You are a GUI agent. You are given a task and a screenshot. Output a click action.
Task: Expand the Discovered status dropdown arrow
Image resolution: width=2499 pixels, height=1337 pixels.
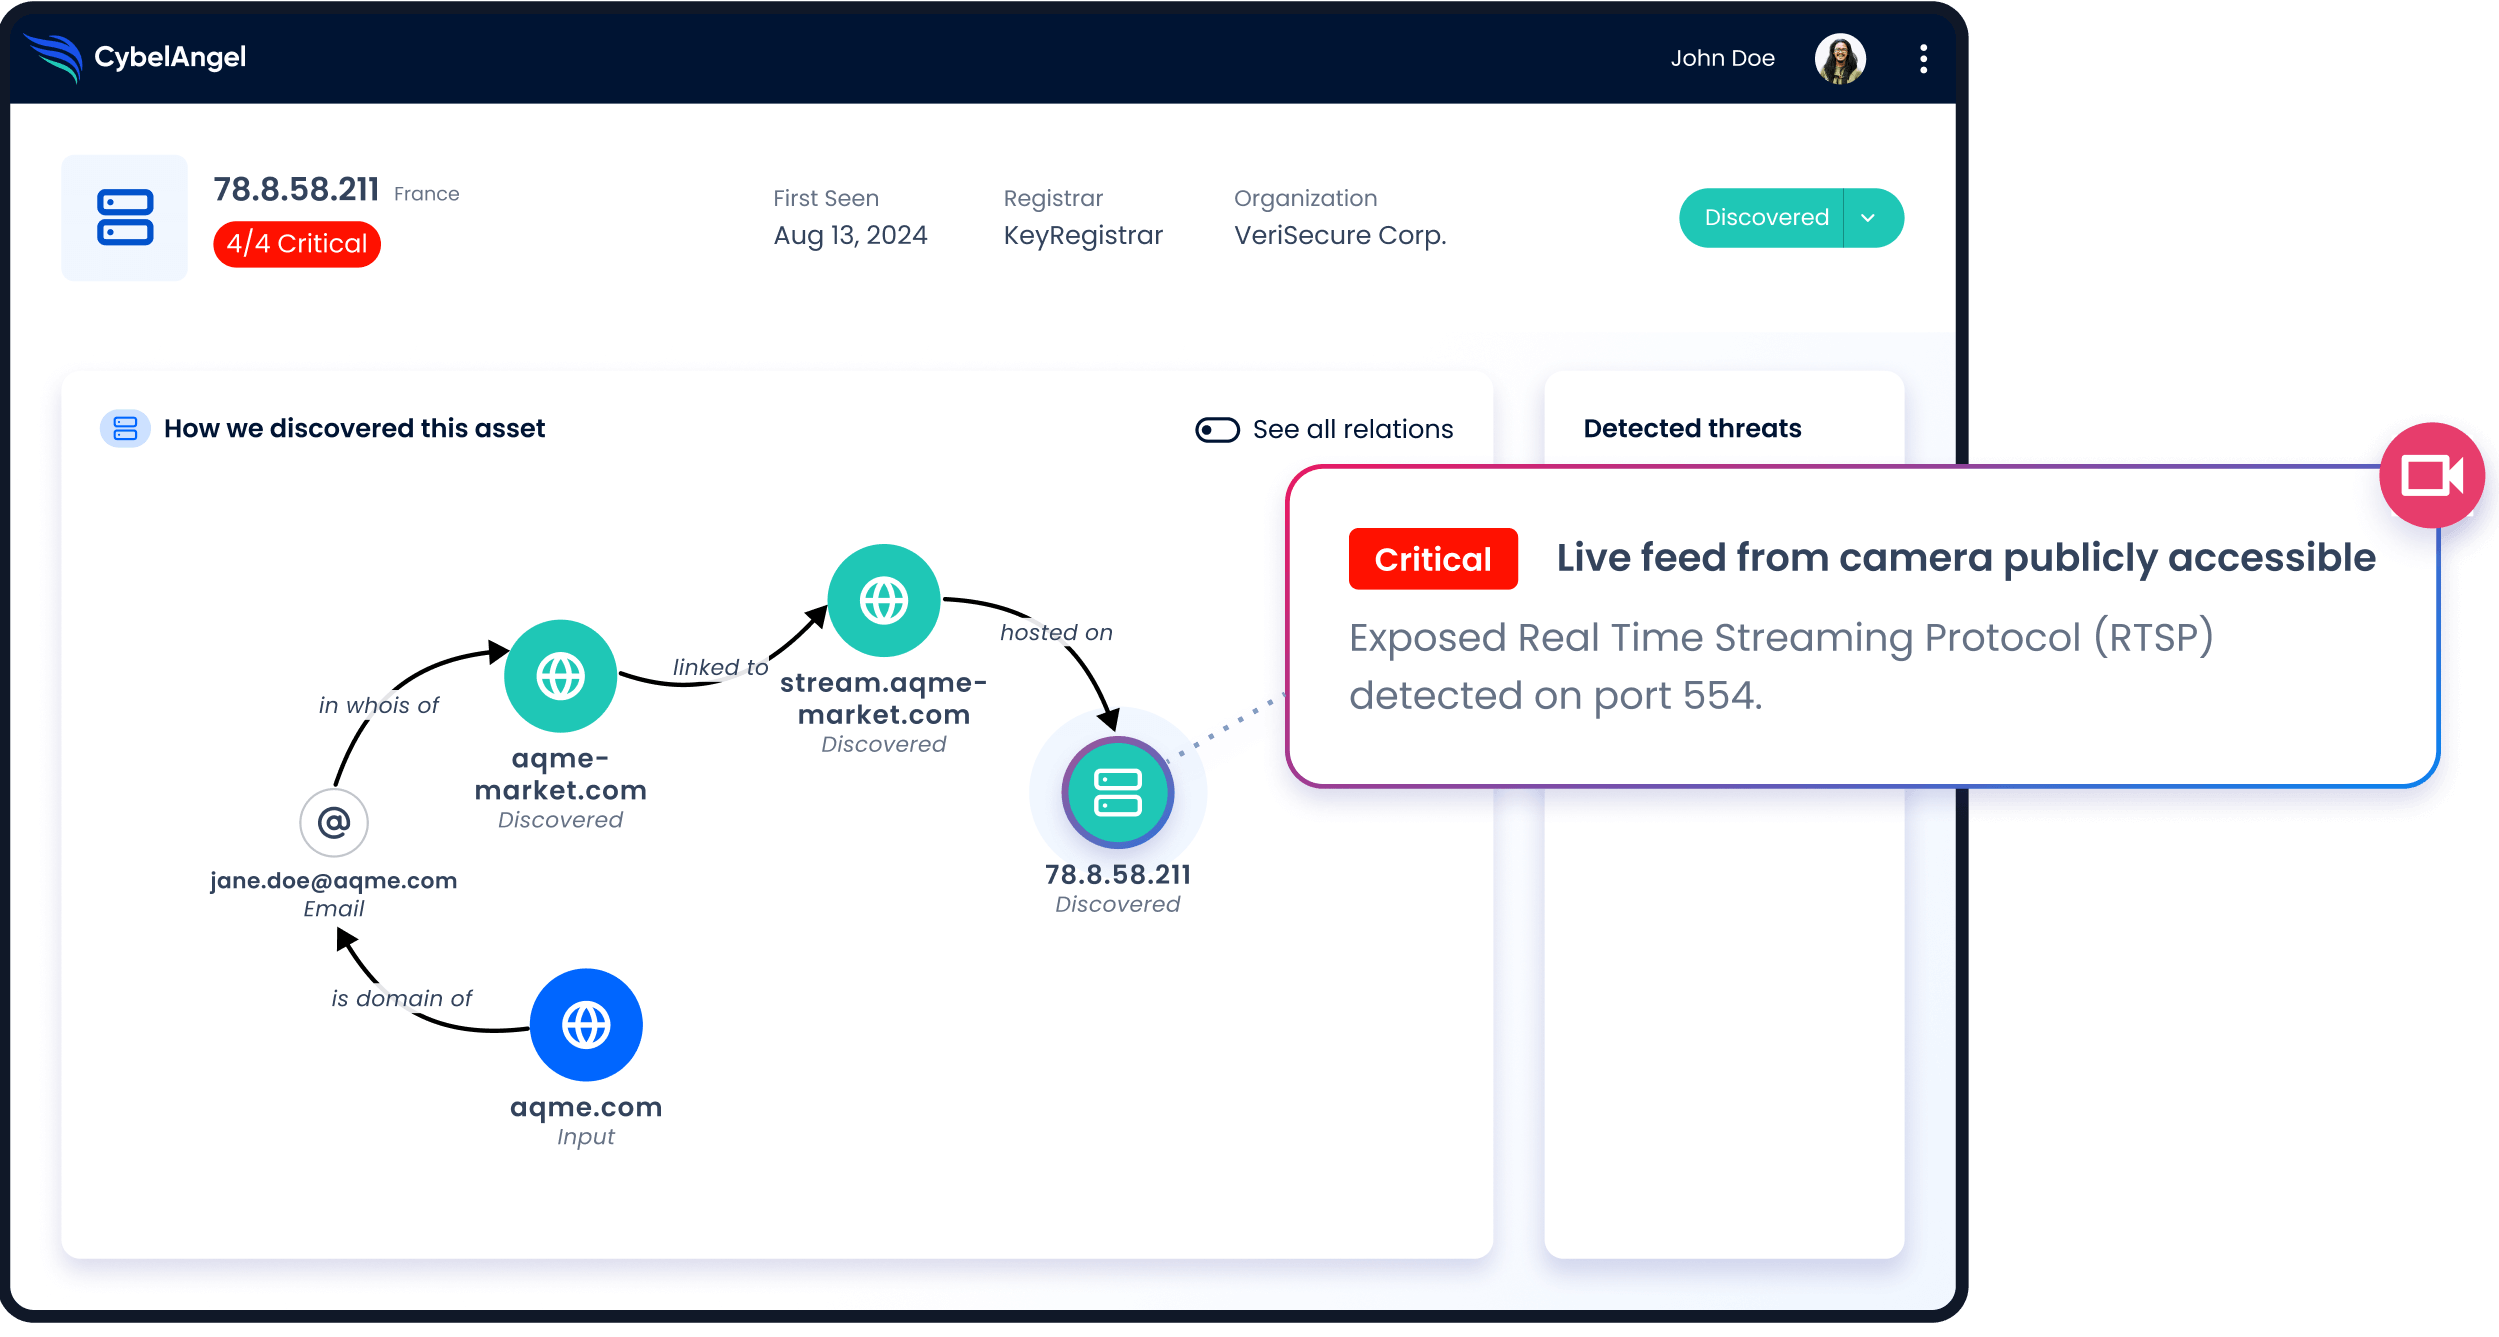click(1868, 218)
